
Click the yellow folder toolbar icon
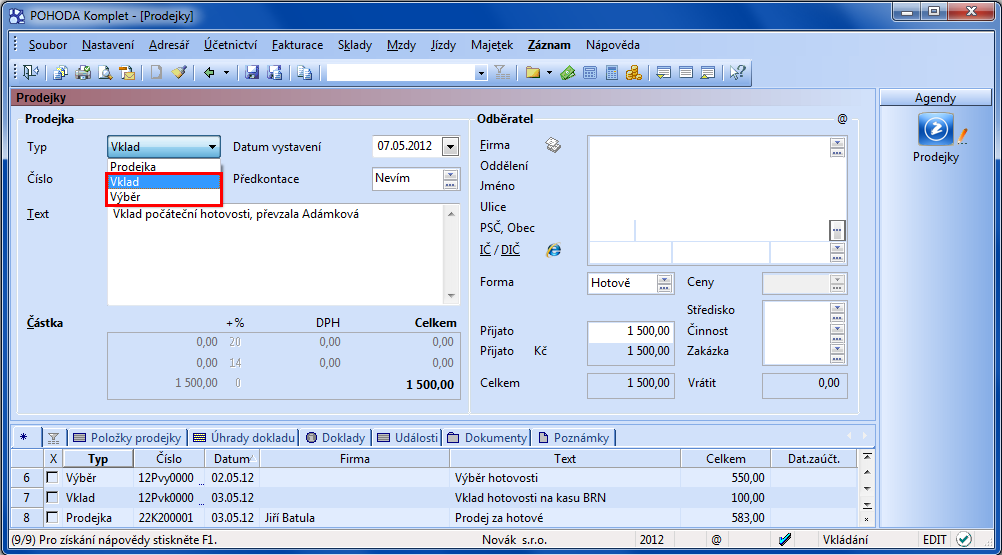532,73
